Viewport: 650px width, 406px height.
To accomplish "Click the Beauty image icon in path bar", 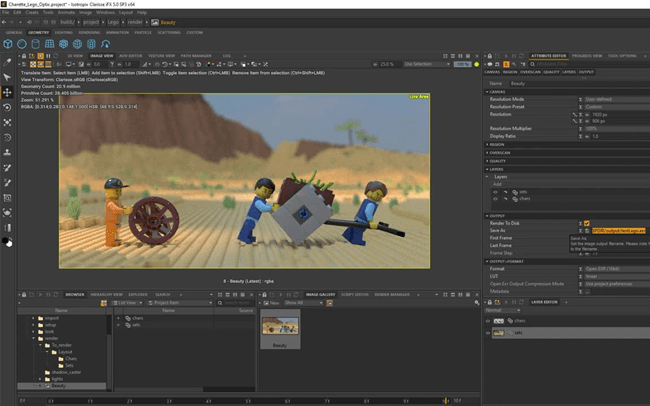I will [155, 21].
